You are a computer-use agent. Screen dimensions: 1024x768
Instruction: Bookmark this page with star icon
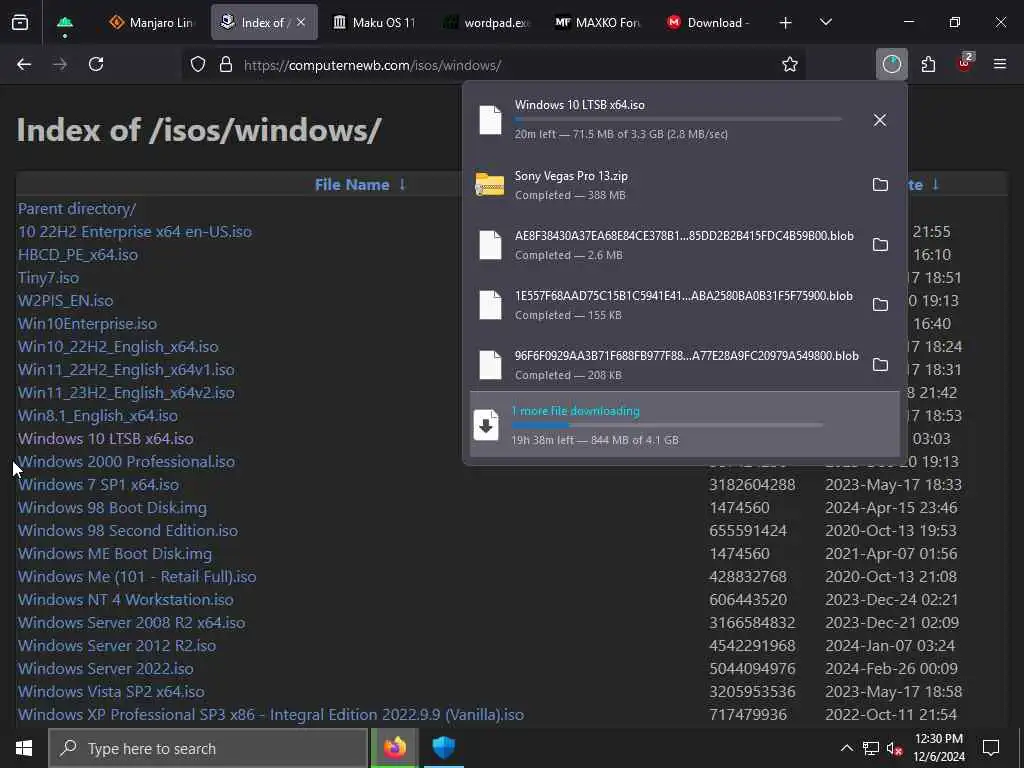pyautogui.click(x=790, y=65)
